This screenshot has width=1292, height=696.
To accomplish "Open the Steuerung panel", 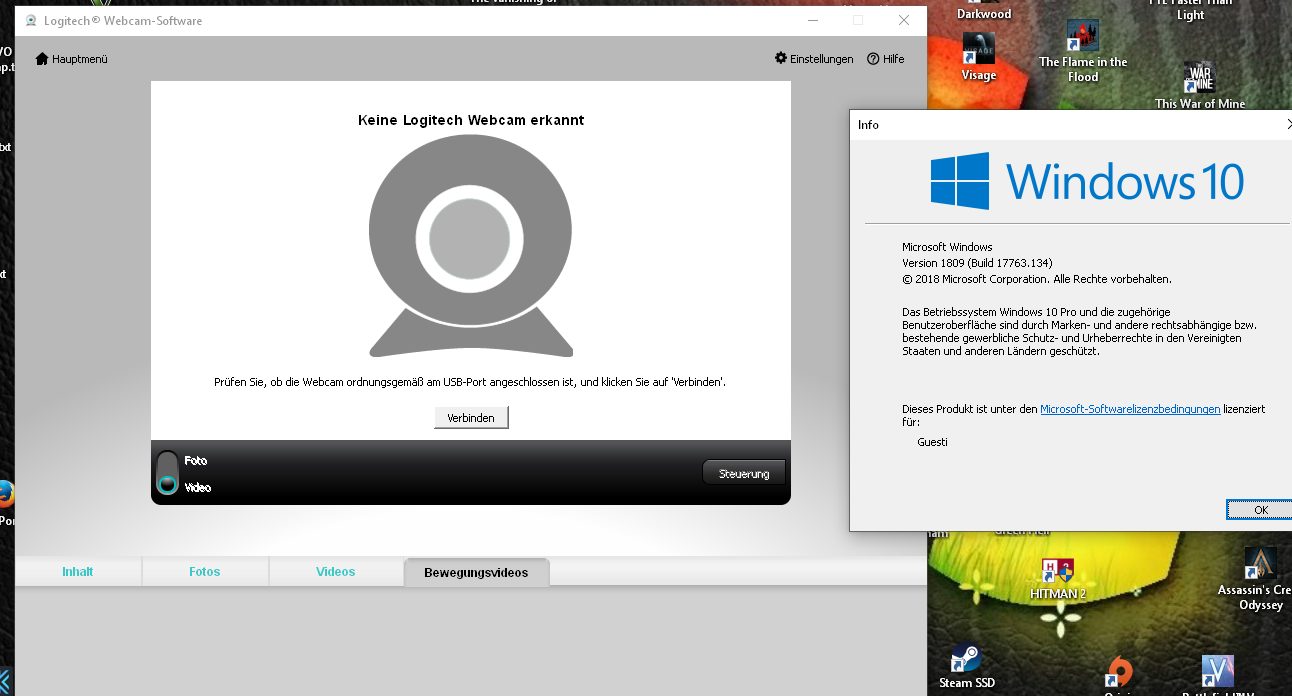I will click(743, 472).
